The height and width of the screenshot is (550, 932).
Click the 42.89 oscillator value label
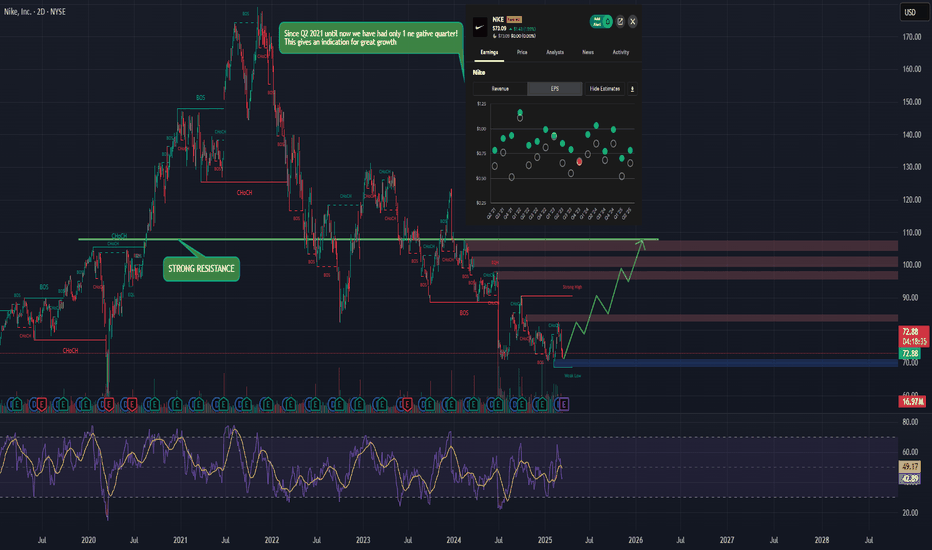click(909, 478)
